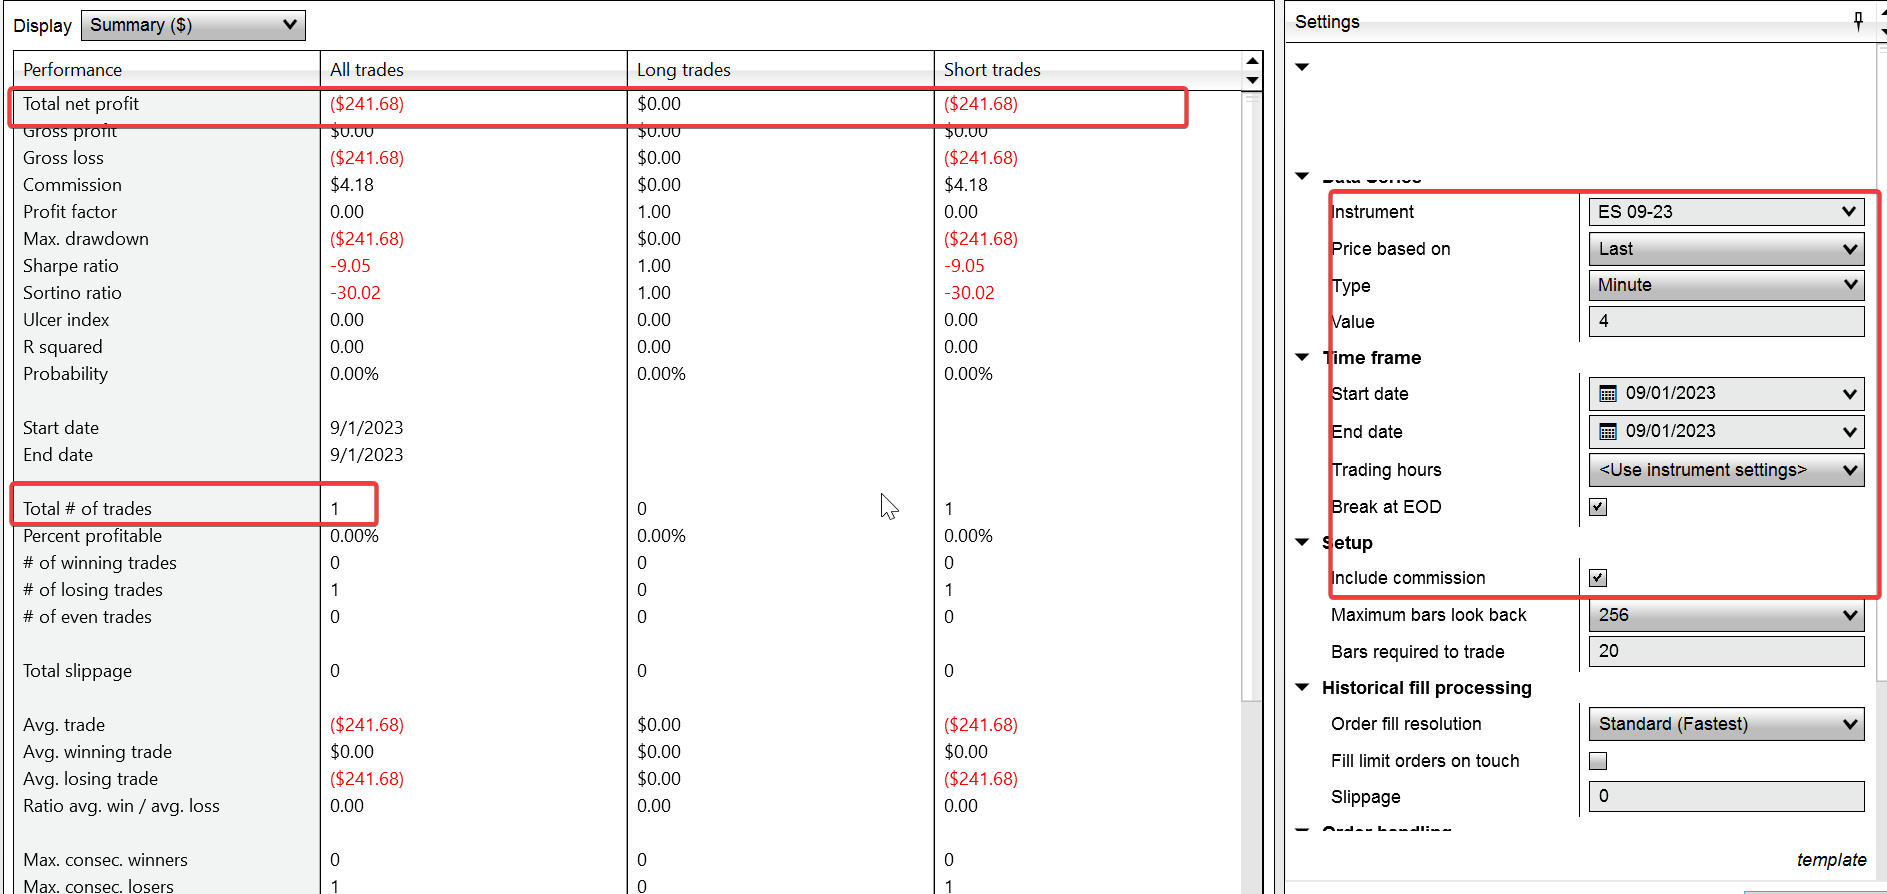
Task: Click the End date value 9/1/2023 in the grid
Action: tap(367, 455)
